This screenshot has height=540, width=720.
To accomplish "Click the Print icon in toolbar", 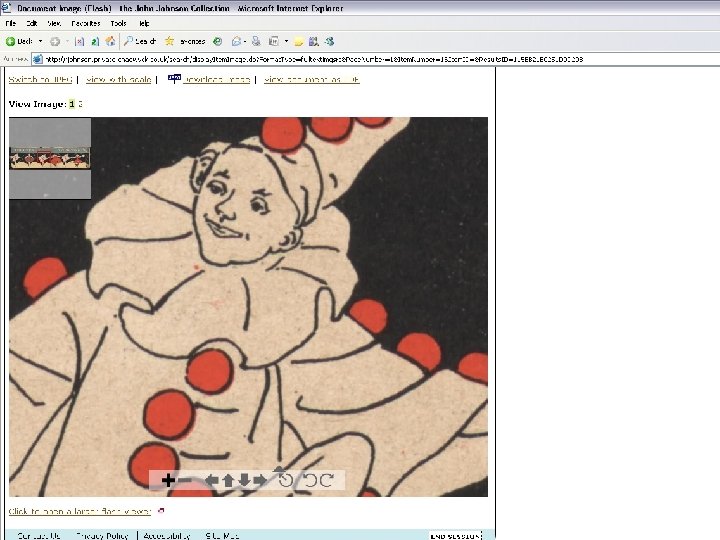I will [x=256, y=42].
